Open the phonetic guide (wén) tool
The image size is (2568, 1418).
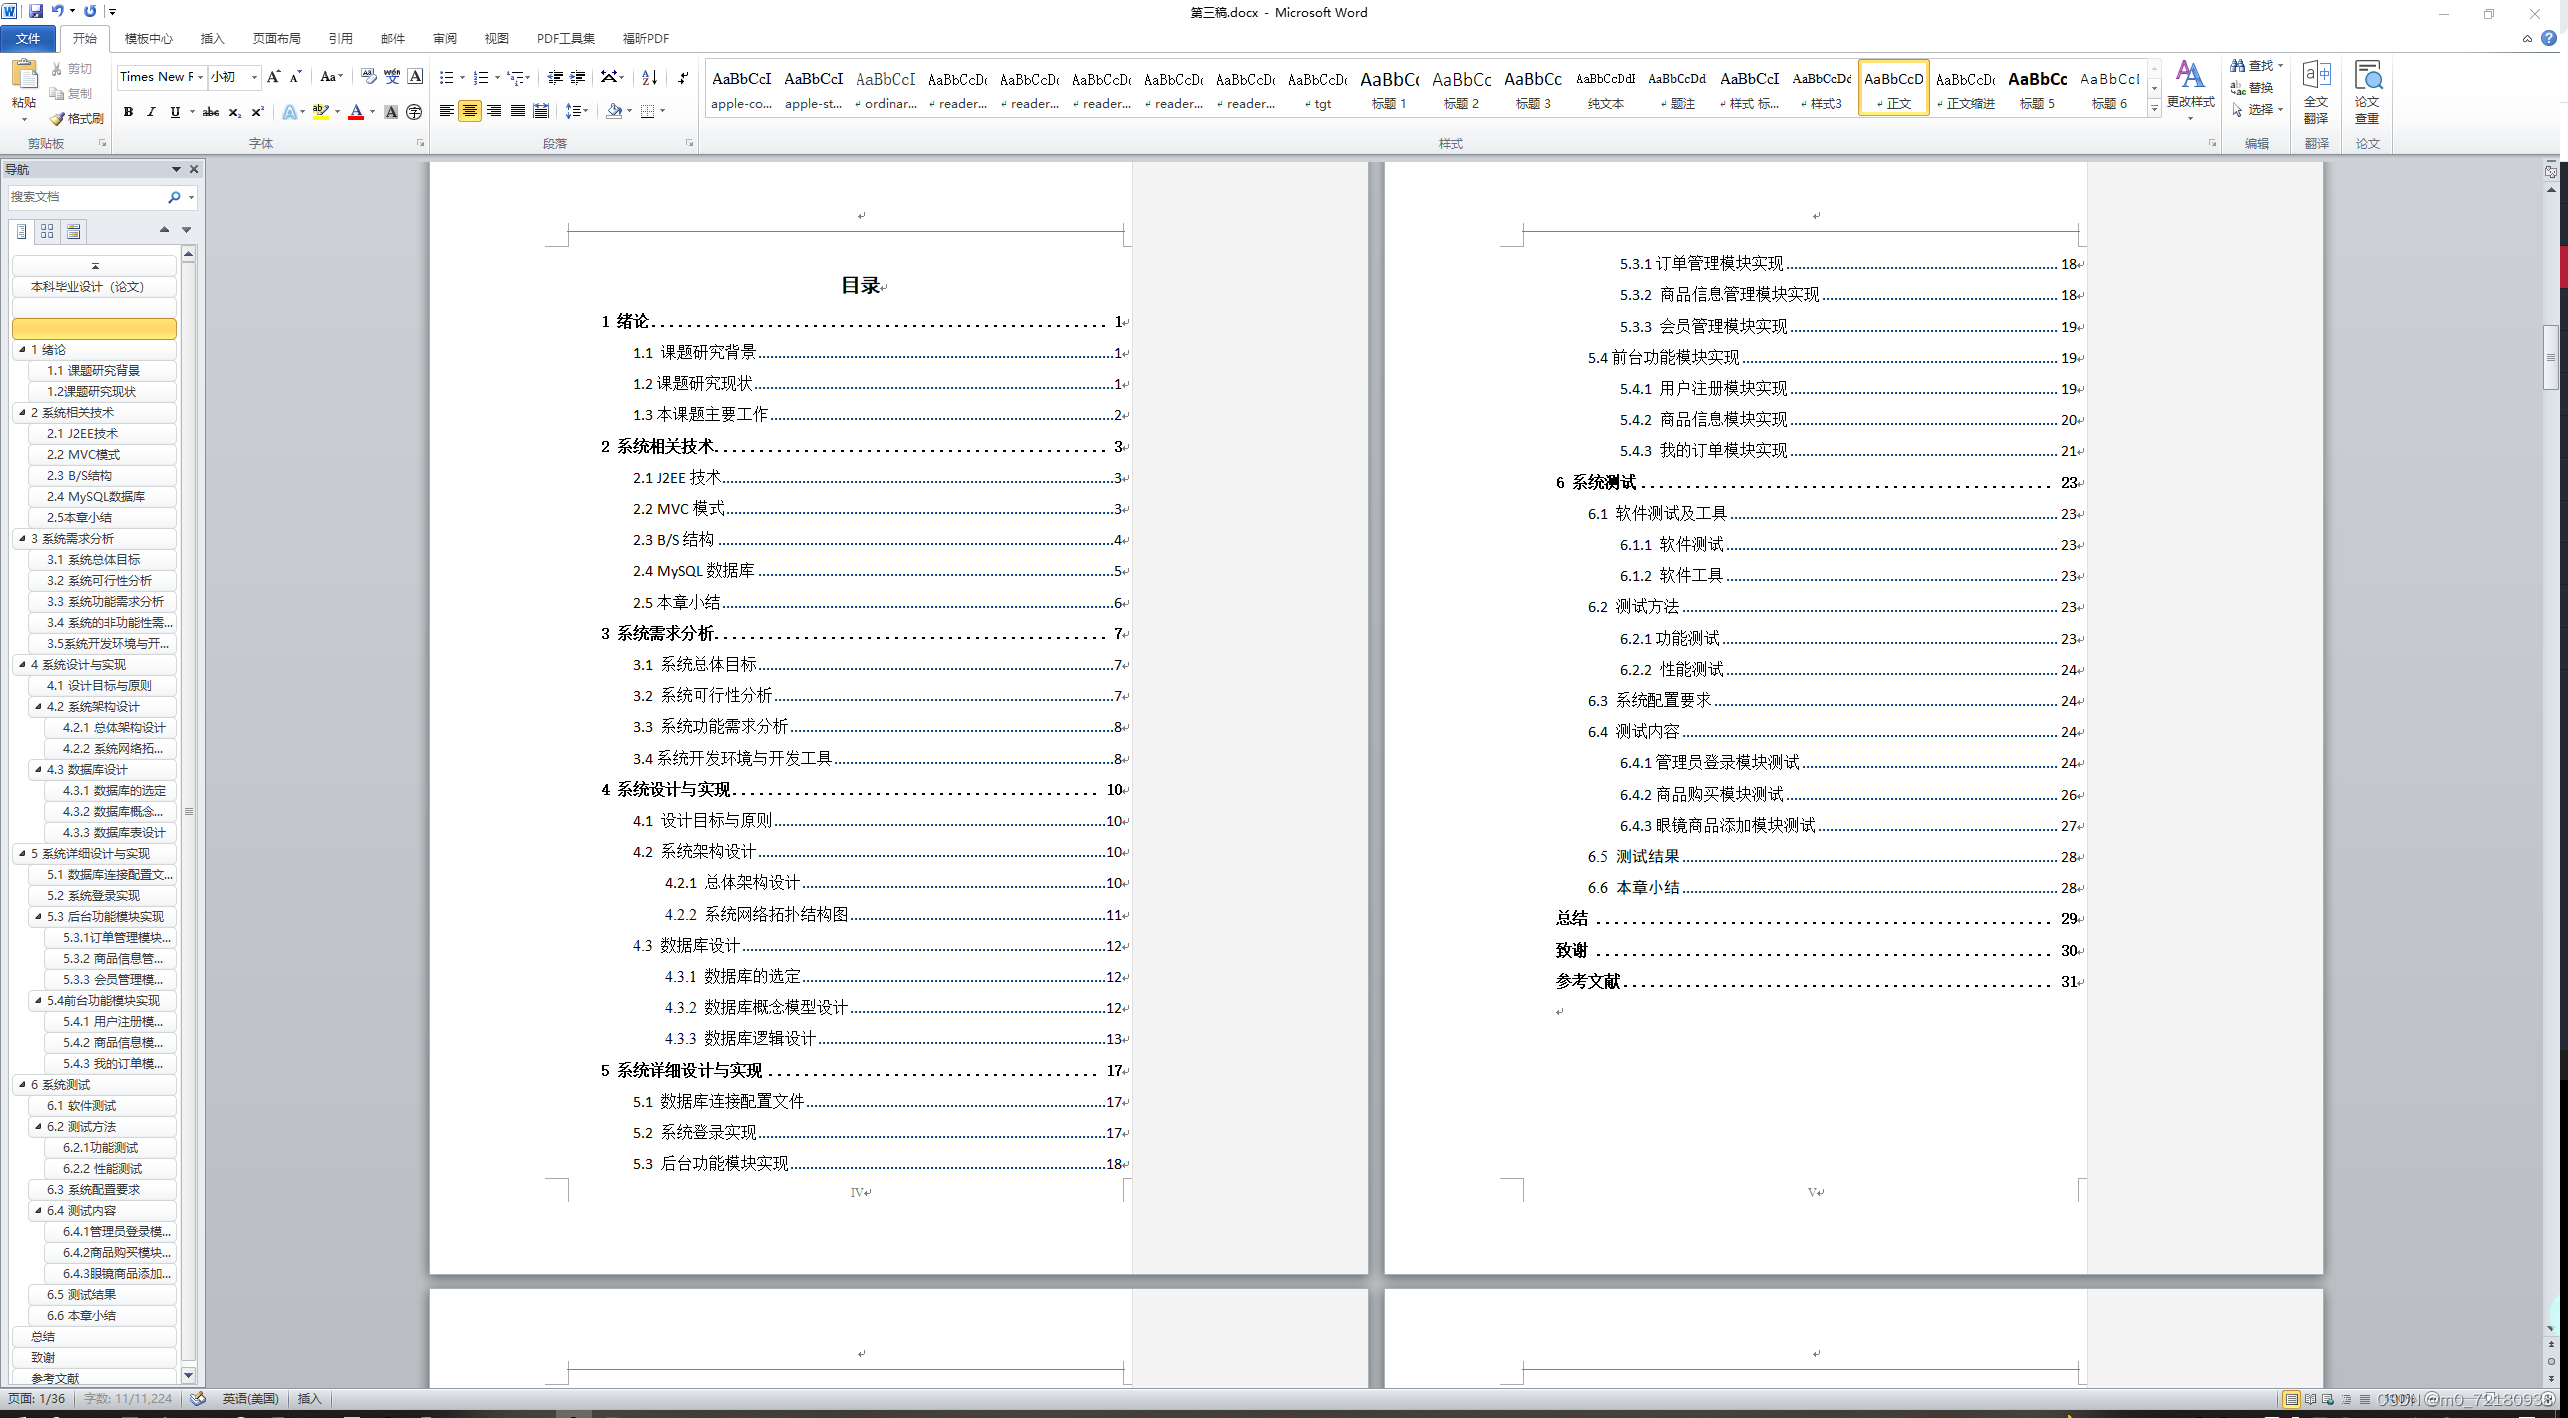click(x=392, y=77)
